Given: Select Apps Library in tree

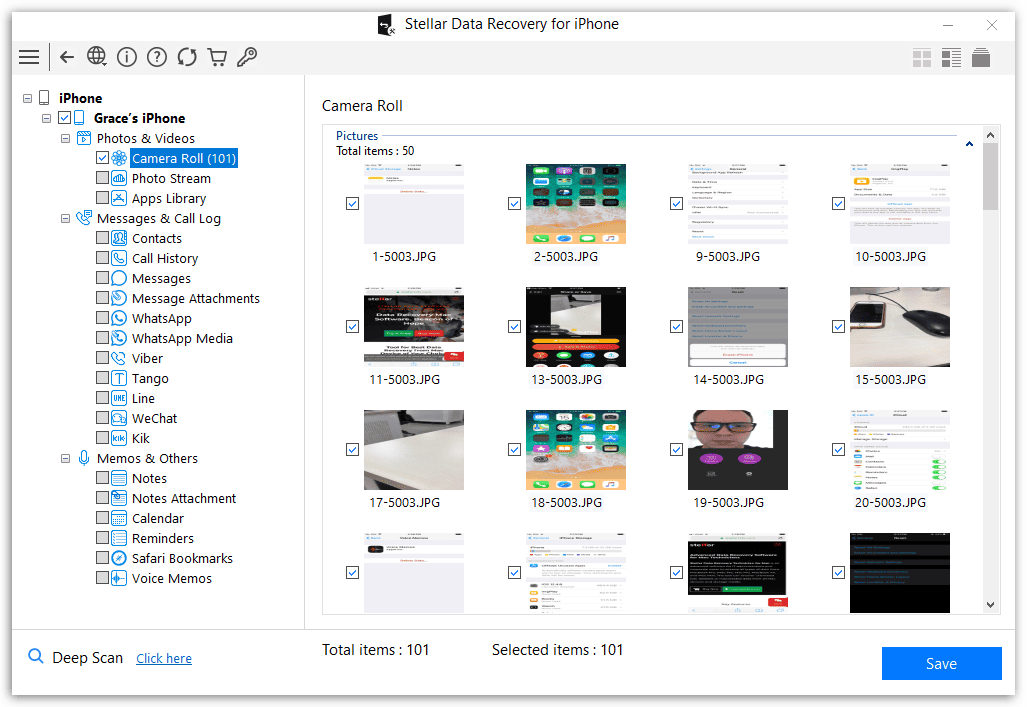Looking at the screenshot, I should tap(168, 199).
